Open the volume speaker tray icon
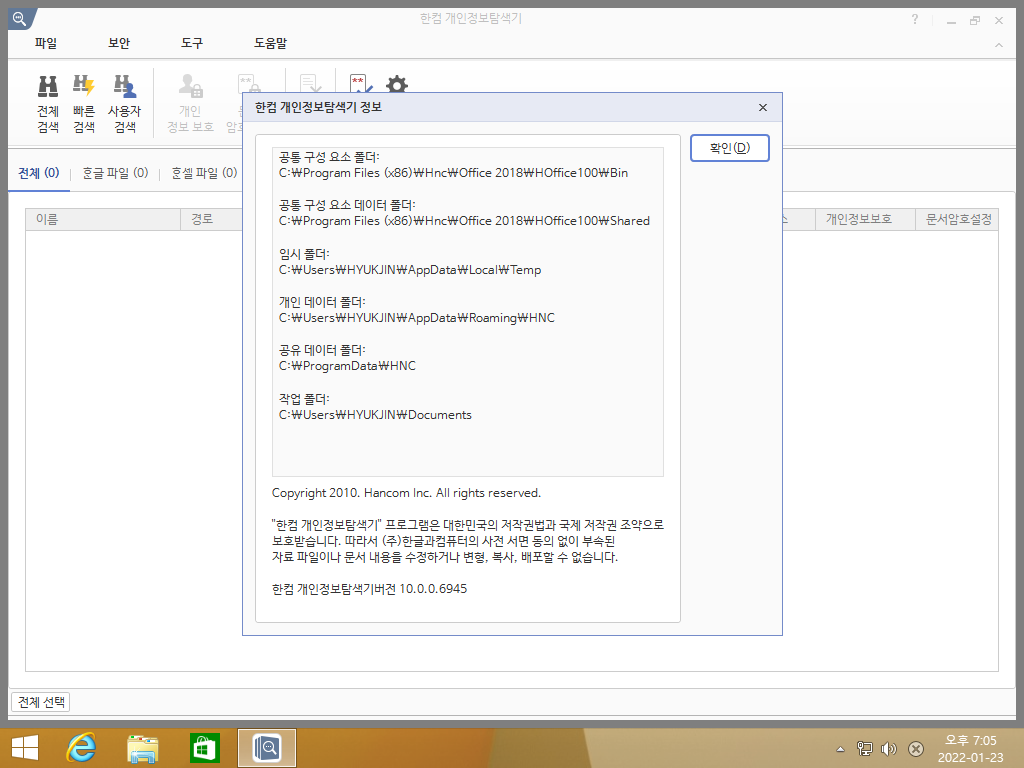 889,748
